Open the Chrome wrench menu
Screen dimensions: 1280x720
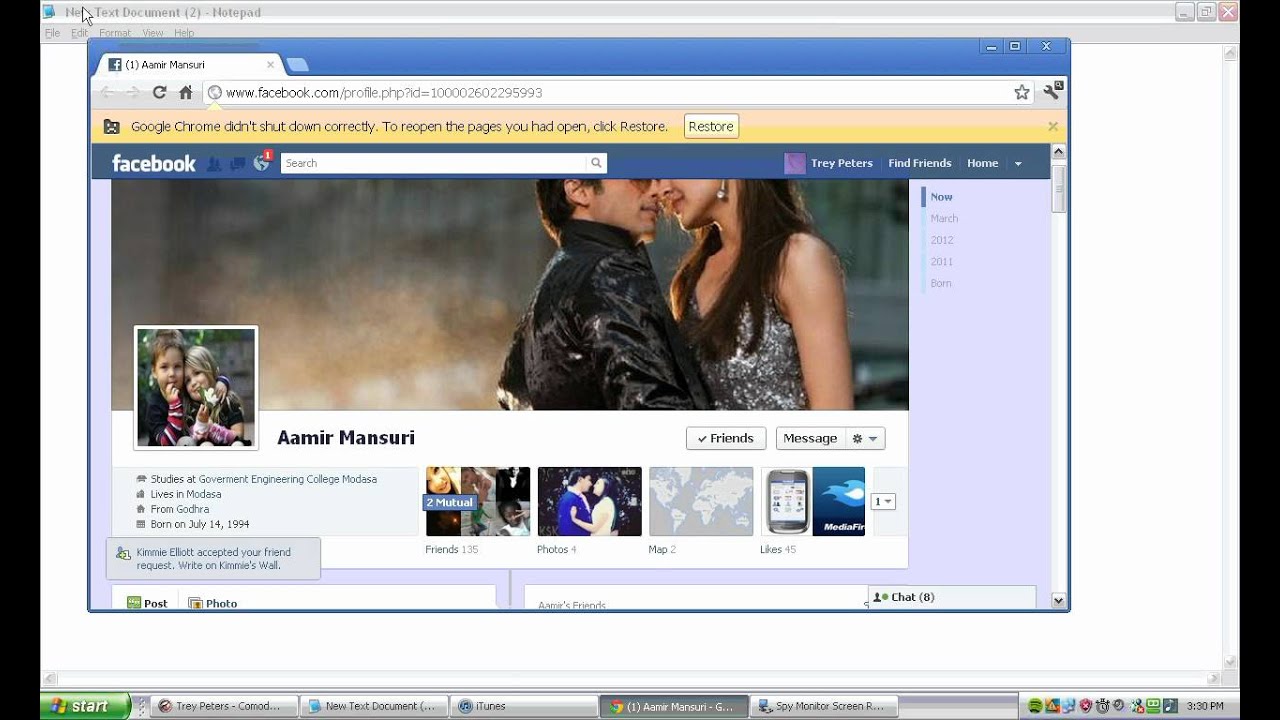[x=1053, y=91]
